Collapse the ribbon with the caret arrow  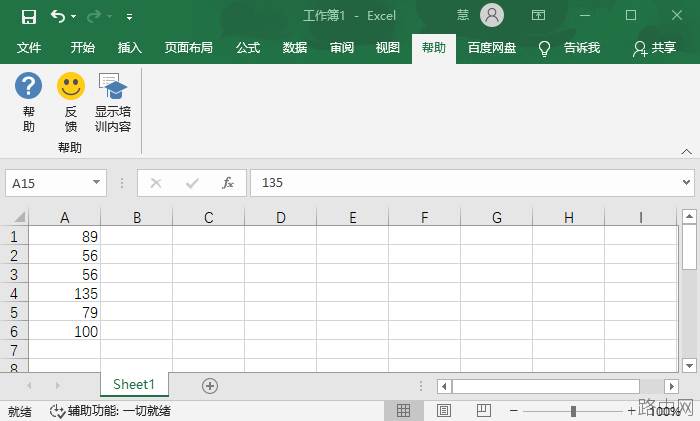pos(687,152)
